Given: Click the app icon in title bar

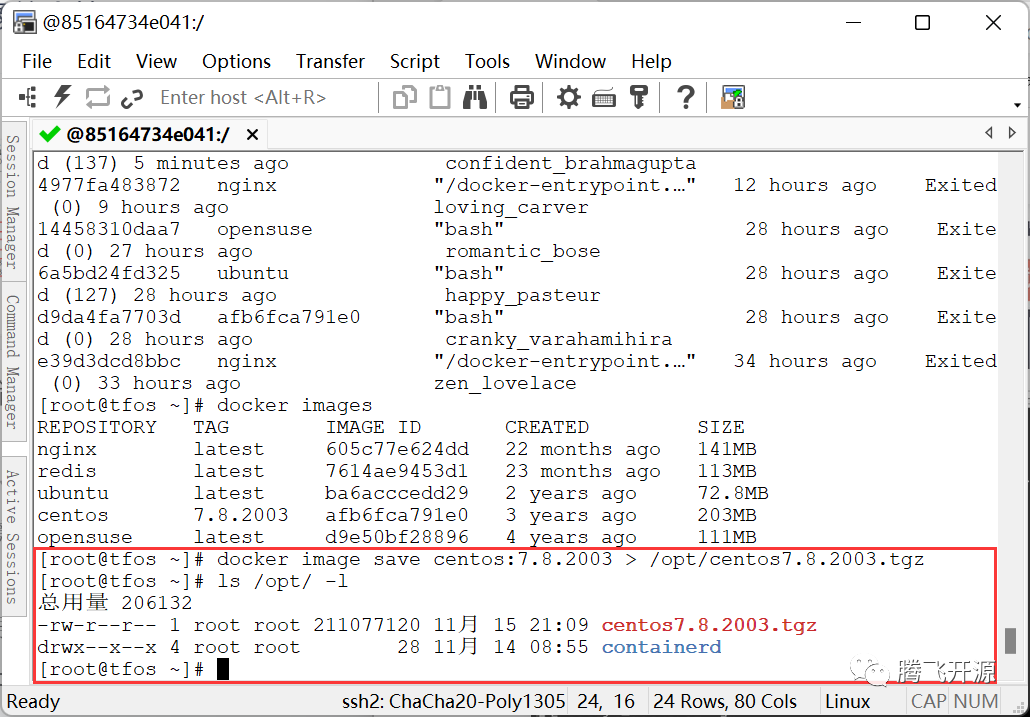Looking at the screenshot, I should (25, 22).
